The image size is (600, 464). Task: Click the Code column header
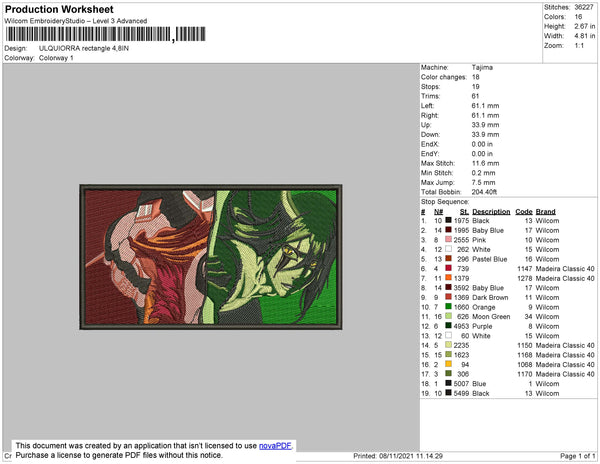tap(524, 212)
